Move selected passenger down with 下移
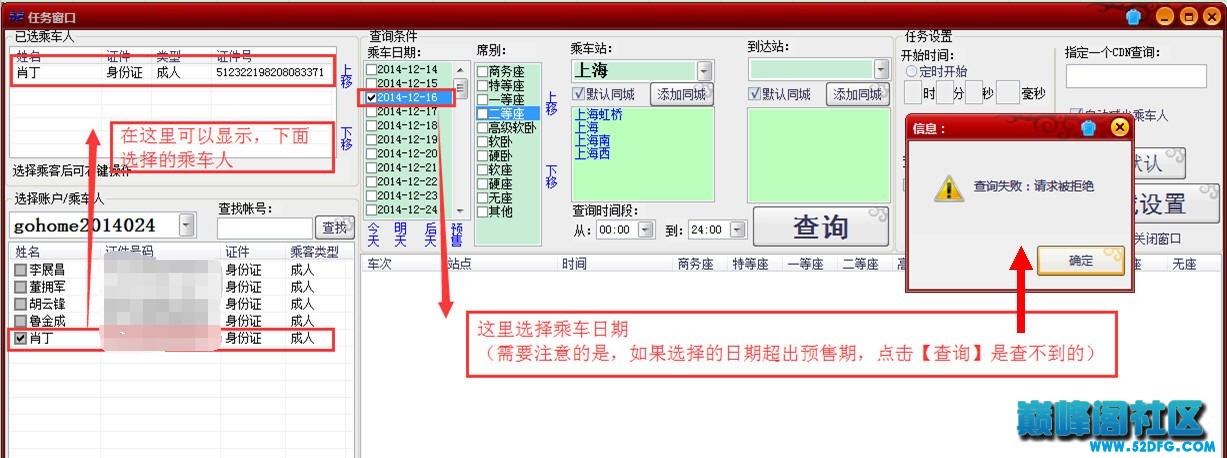Image resolution: width=1227 pixels, height=458 pixels. pos(347,137)
